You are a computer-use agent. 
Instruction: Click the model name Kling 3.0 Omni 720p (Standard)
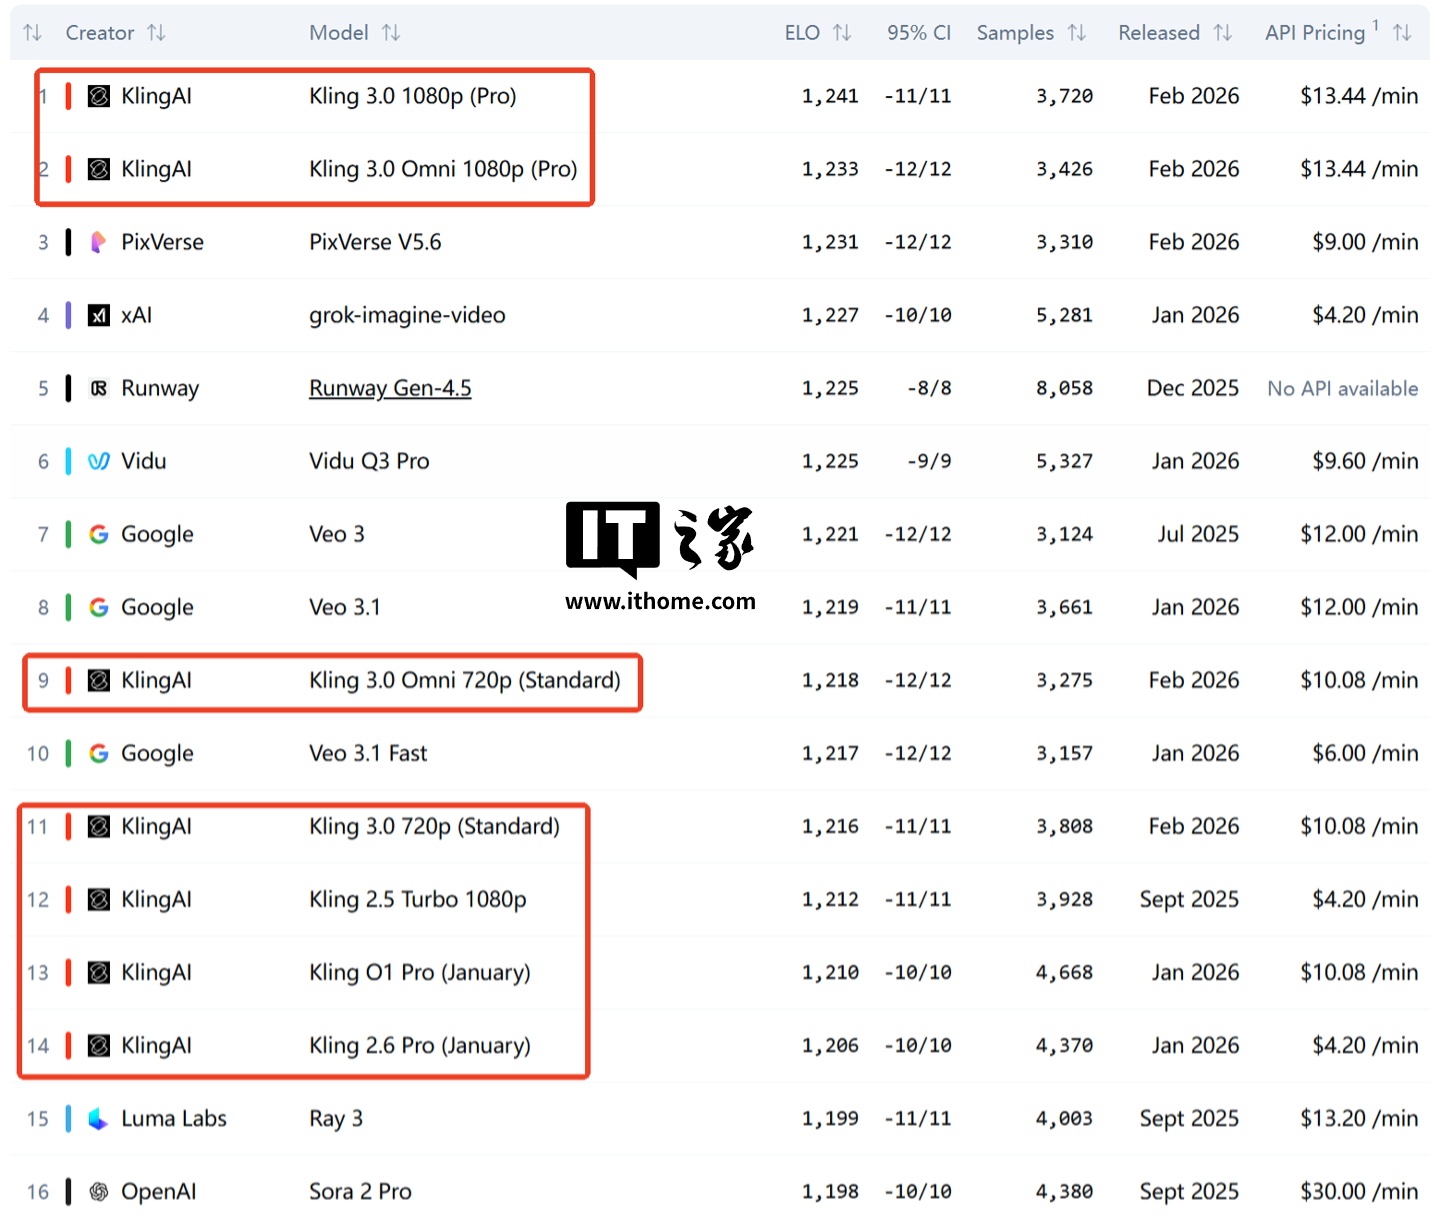(x=465, y=680)
